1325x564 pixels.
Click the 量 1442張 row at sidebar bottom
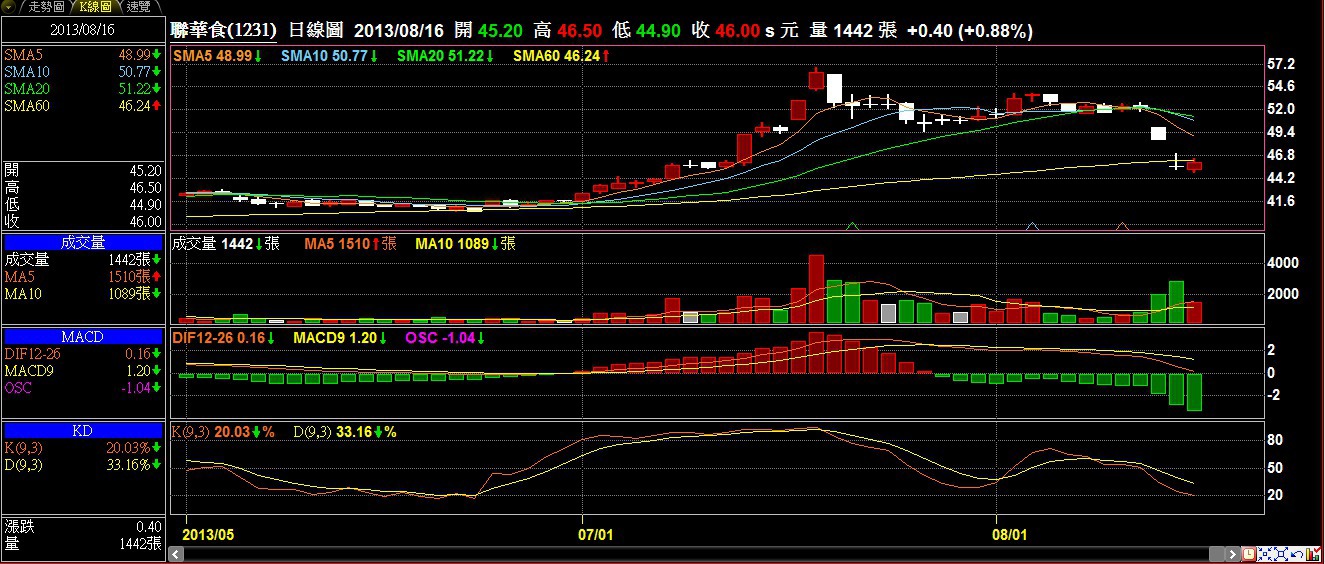[83, 544]
